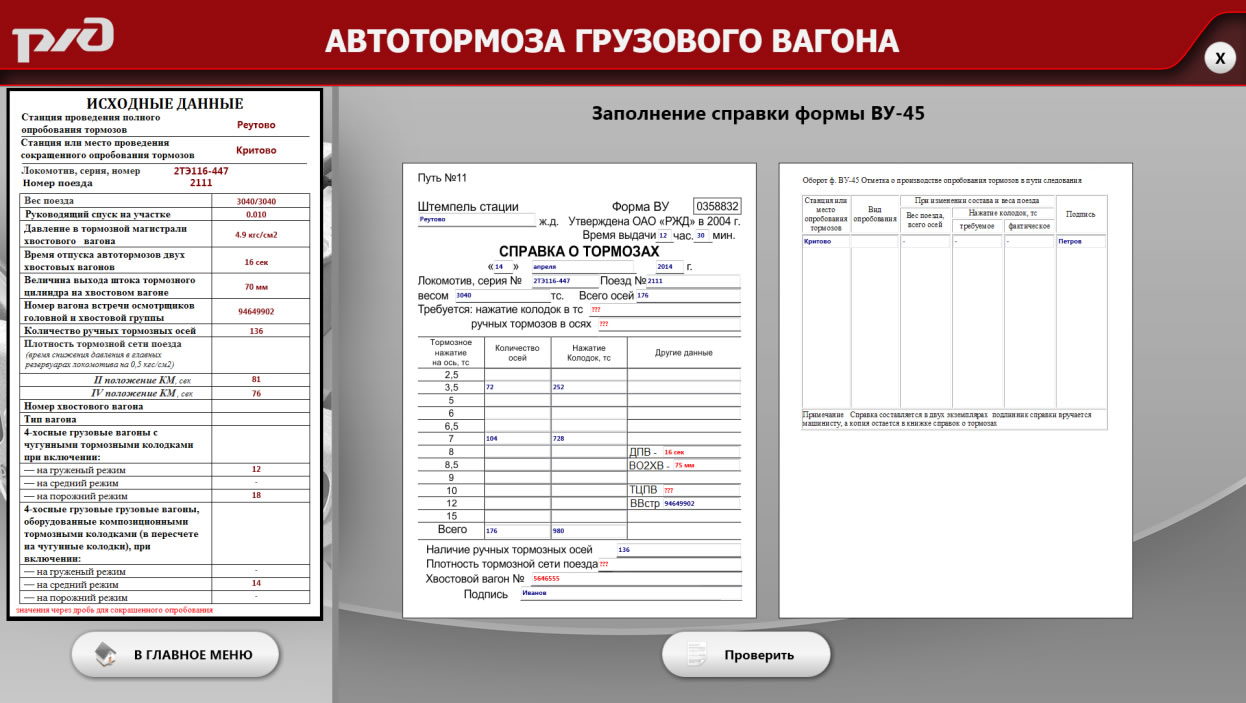
Task: Select axle count cell 104 in row 7
Action: coord(517,439)
